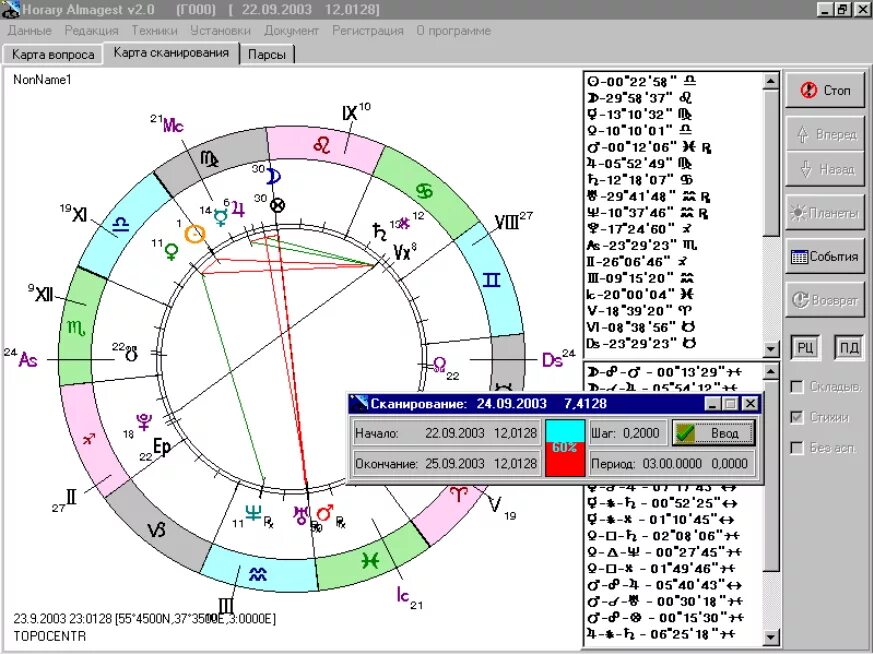The width and height of the screenshot is (873, 654).
Task: Click the Gemini sign segment
Action: click(x=491, y=280)
